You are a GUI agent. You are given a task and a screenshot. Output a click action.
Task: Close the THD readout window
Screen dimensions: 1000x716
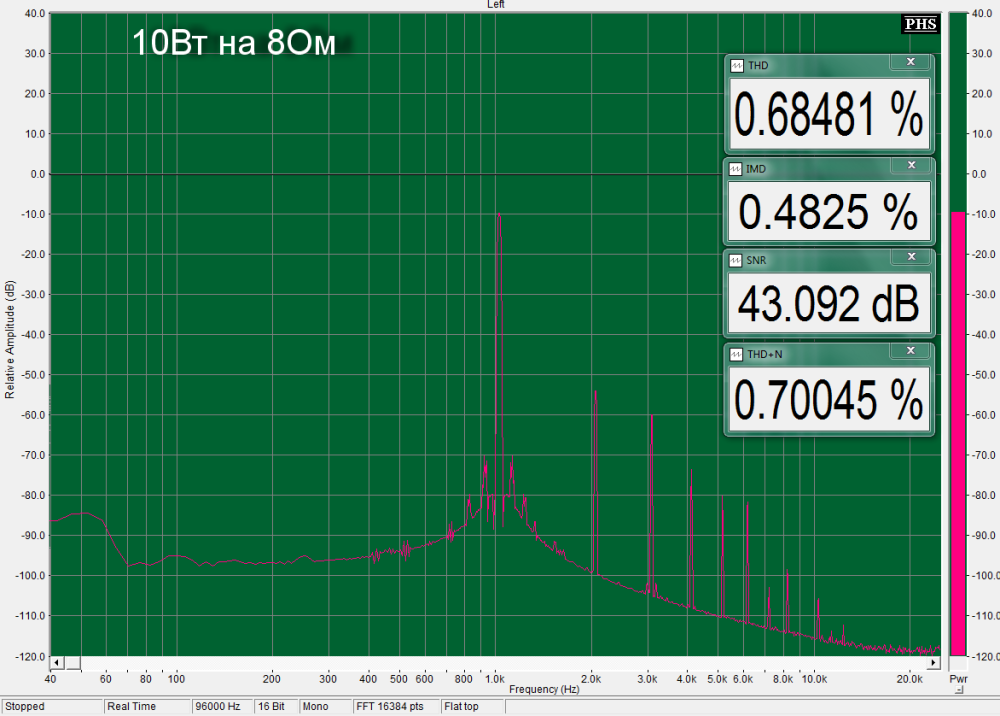pos(909,62)
